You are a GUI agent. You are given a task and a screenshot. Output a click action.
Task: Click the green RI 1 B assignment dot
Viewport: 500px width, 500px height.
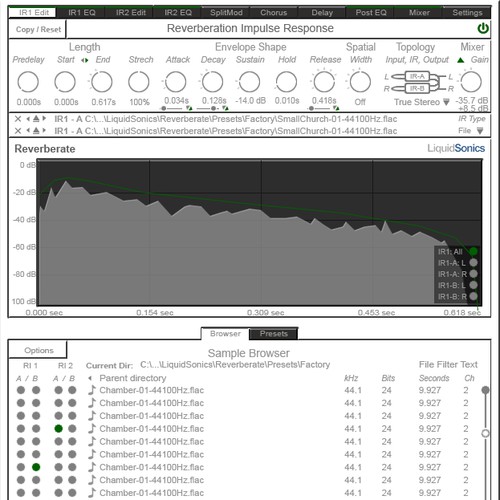pyautogui.click(x=36, y=467)
